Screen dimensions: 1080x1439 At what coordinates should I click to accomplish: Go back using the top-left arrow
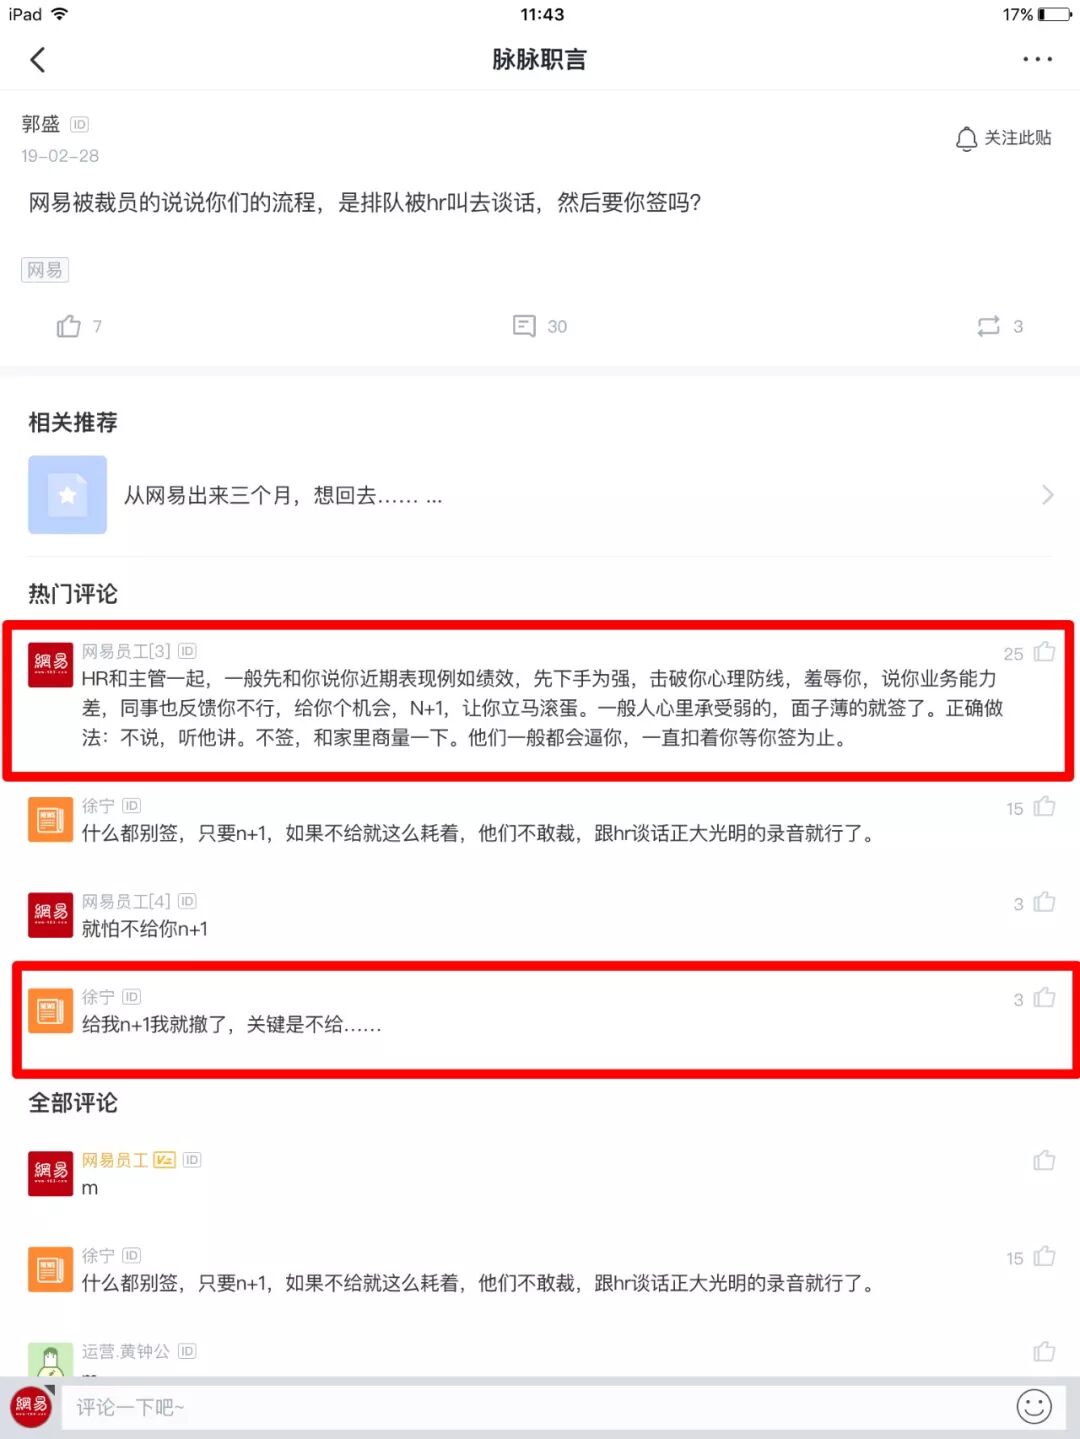(38, 60)
